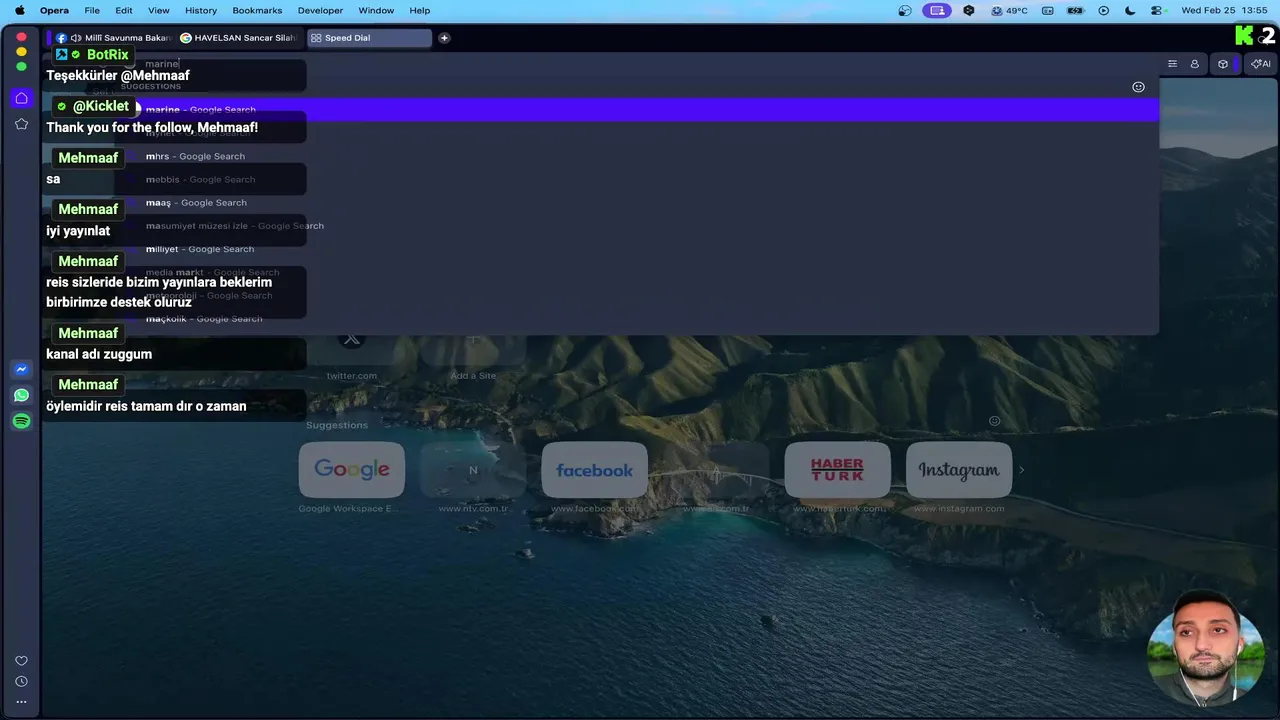Screen dimensions: 1280x720
Task: Open the Window menu
Action: (x=376, y=10)
